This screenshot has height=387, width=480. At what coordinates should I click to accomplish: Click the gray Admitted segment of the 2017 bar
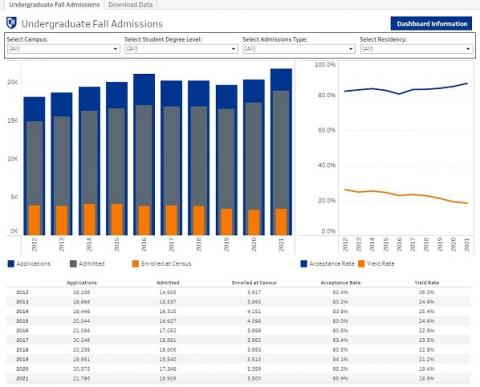[171, 156]
